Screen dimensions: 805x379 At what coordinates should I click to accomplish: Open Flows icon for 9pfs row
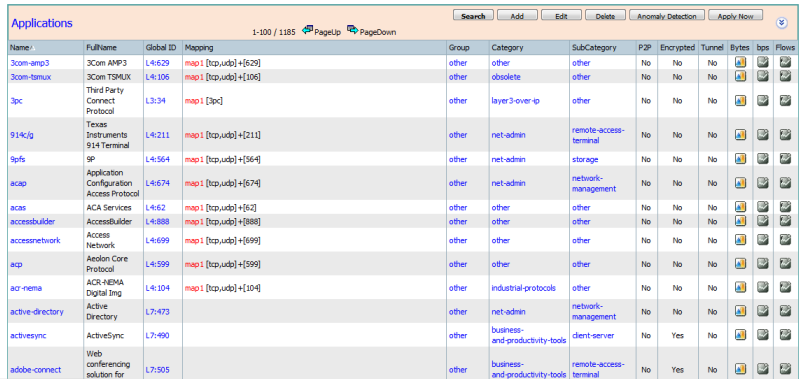pyautogui.click(x=785, y=159)
